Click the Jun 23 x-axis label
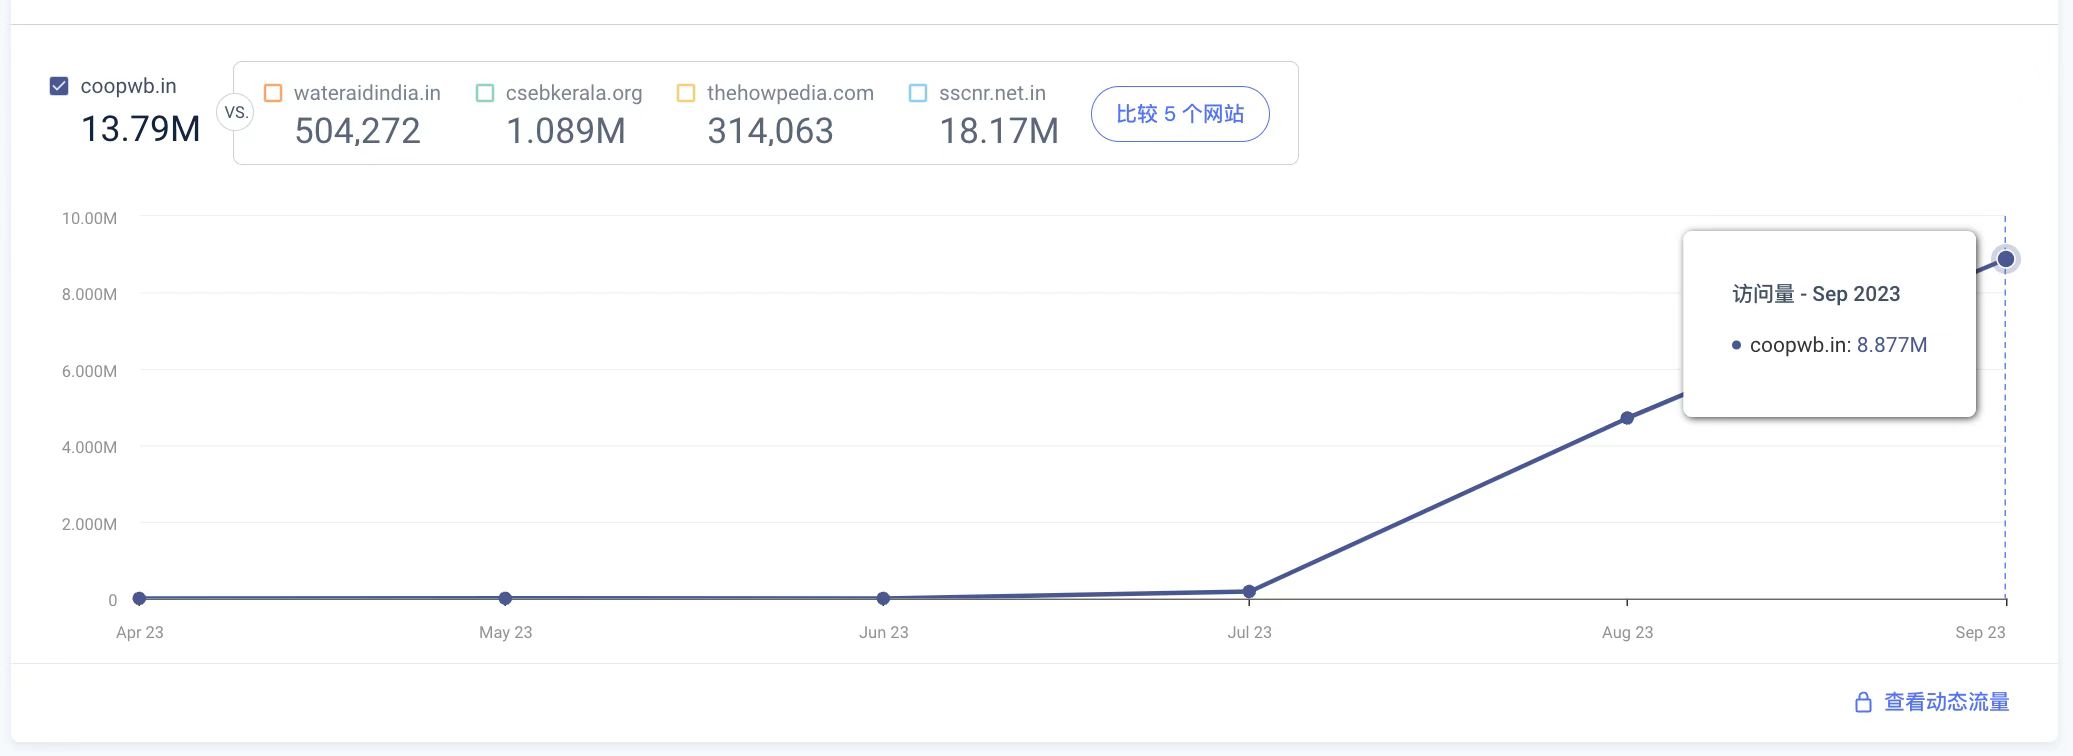Image resolution: width=2073 pixels, height=756 pixels. [884, 632]
